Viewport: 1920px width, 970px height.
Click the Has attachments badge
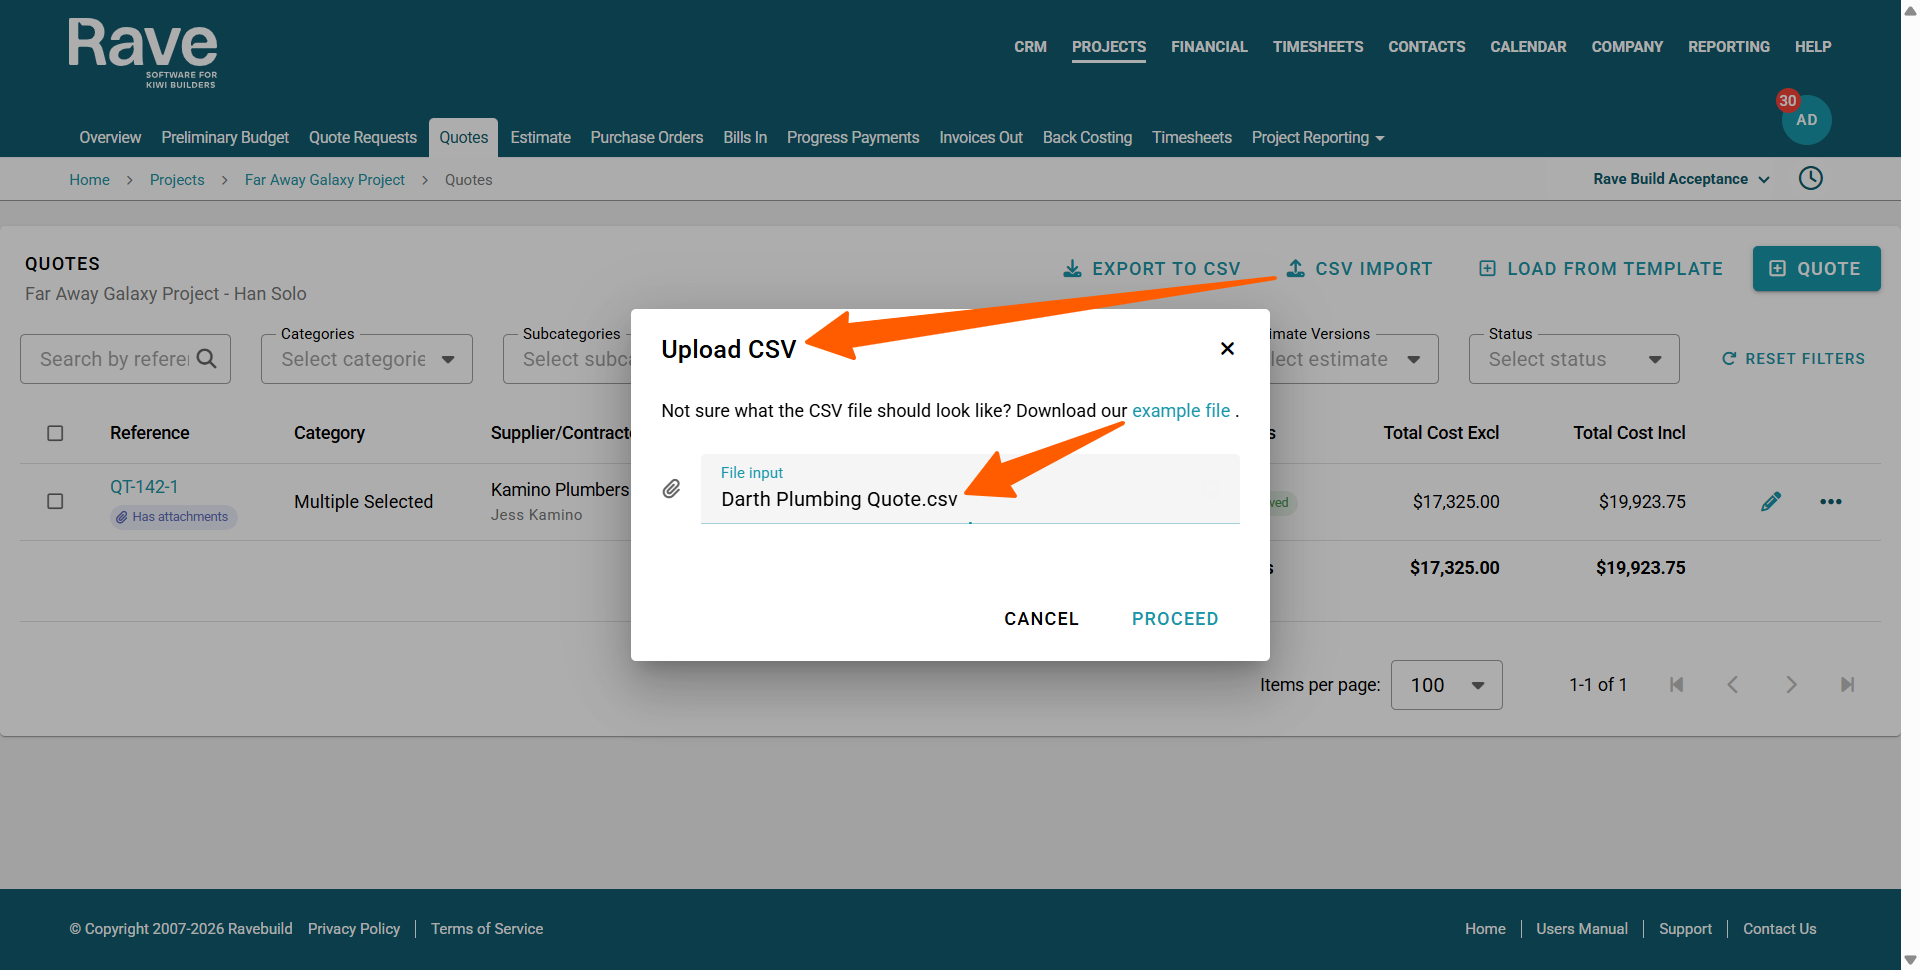pyautogui.click(x=173, y=517)
